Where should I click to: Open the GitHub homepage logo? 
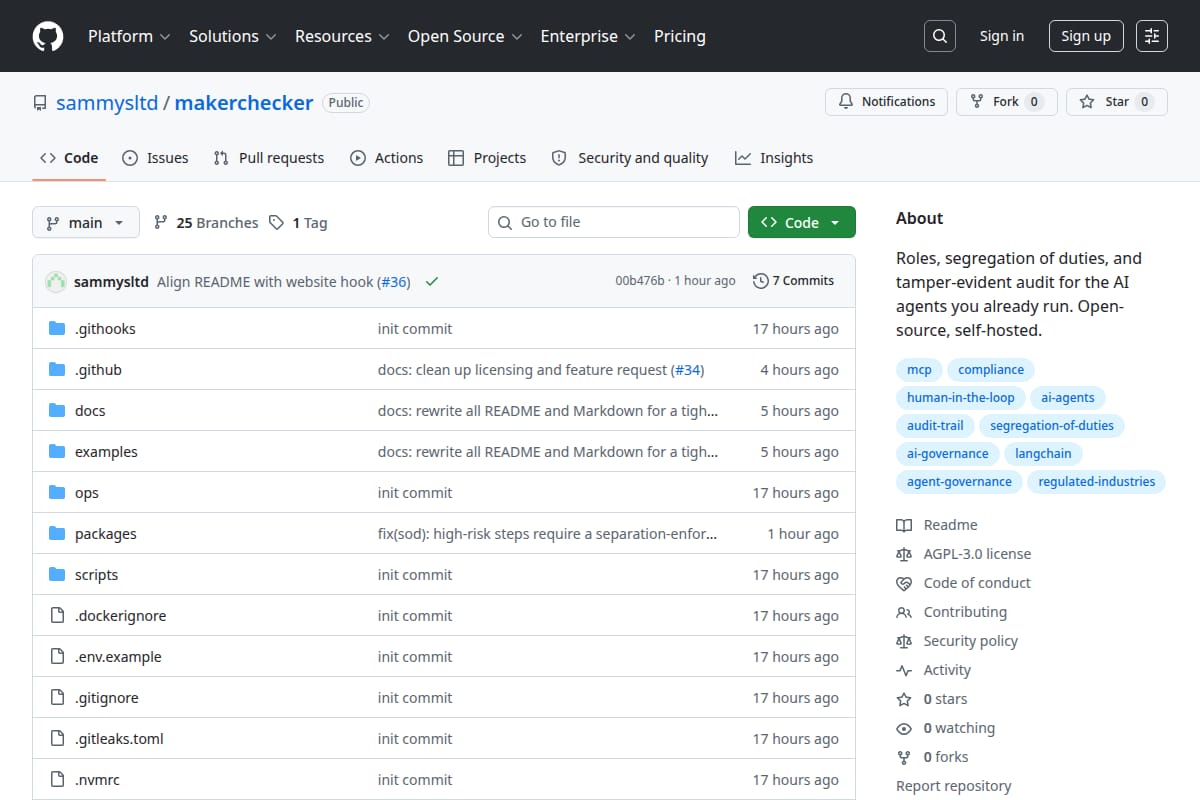pyautogui.click(x=47, y=36)
